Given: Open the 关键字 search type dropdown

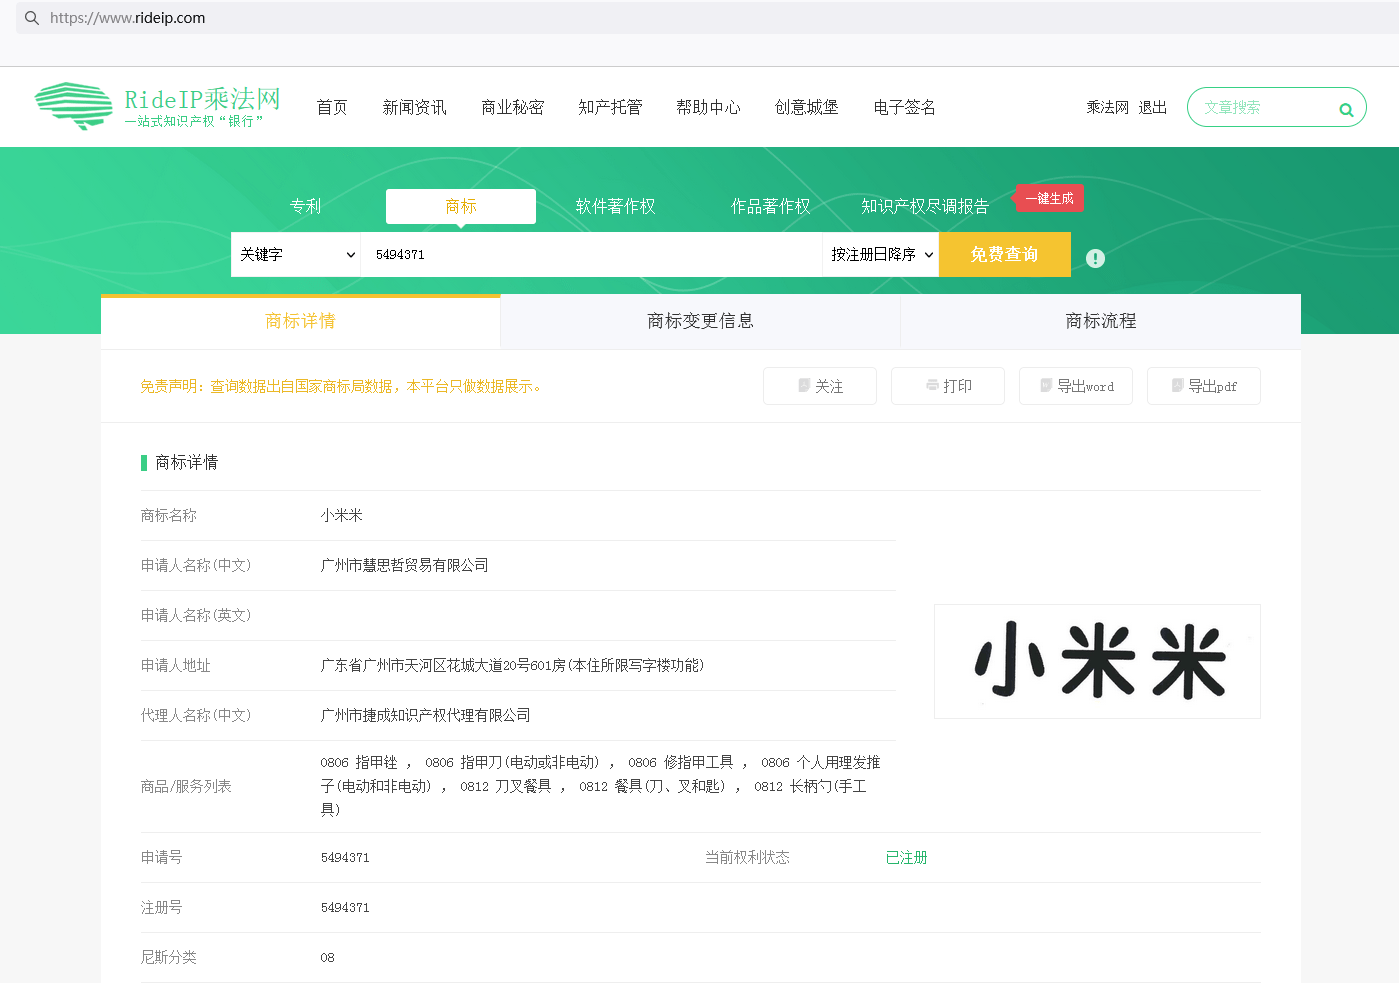Looking at the screenshot, I should [x=296, y=254].
